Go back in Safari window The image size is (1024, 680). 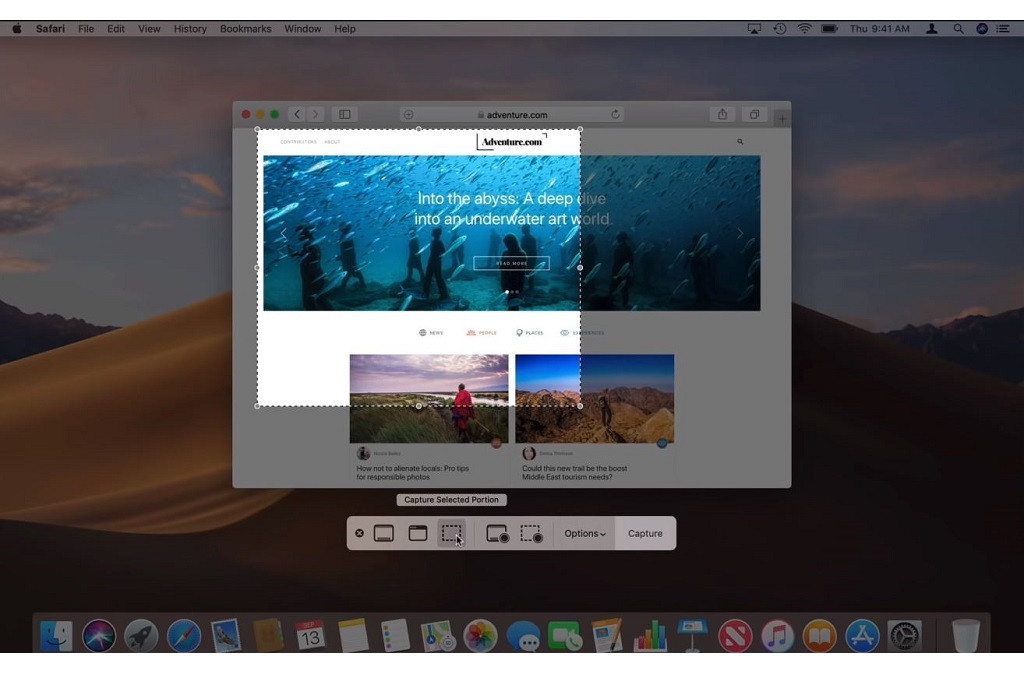point(297,114)
